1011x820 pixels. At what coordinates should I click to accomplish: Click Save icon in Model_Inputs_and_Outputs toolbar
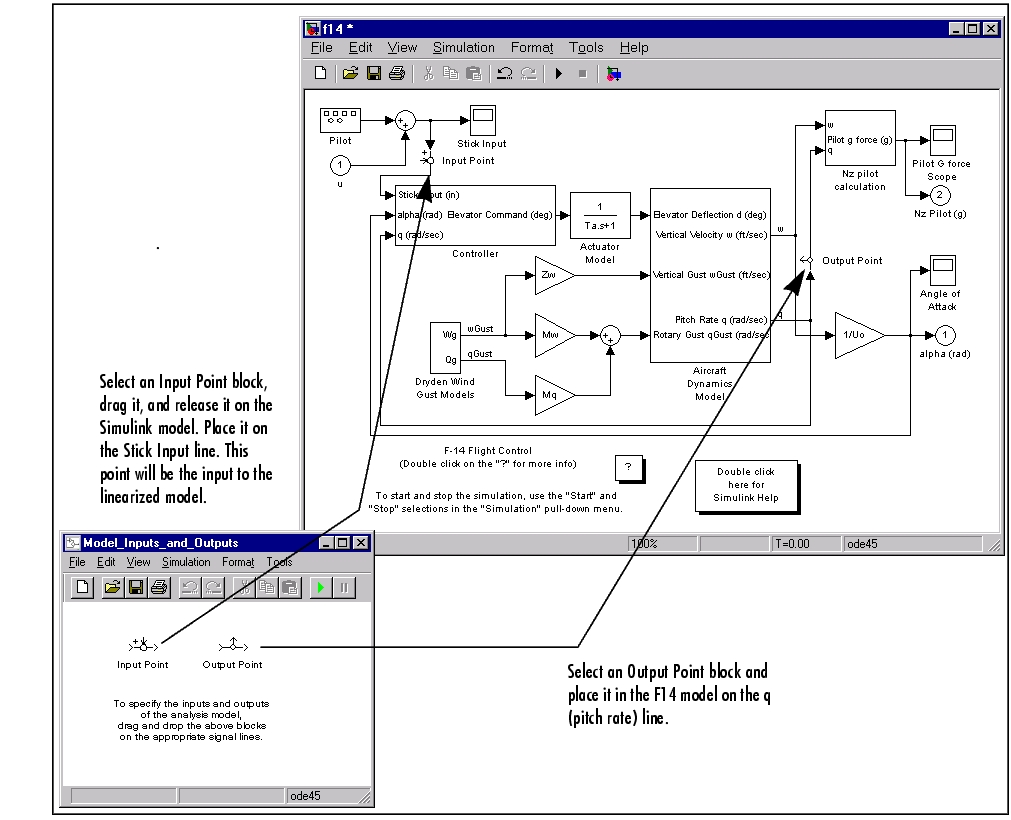[x=136, y=587]
